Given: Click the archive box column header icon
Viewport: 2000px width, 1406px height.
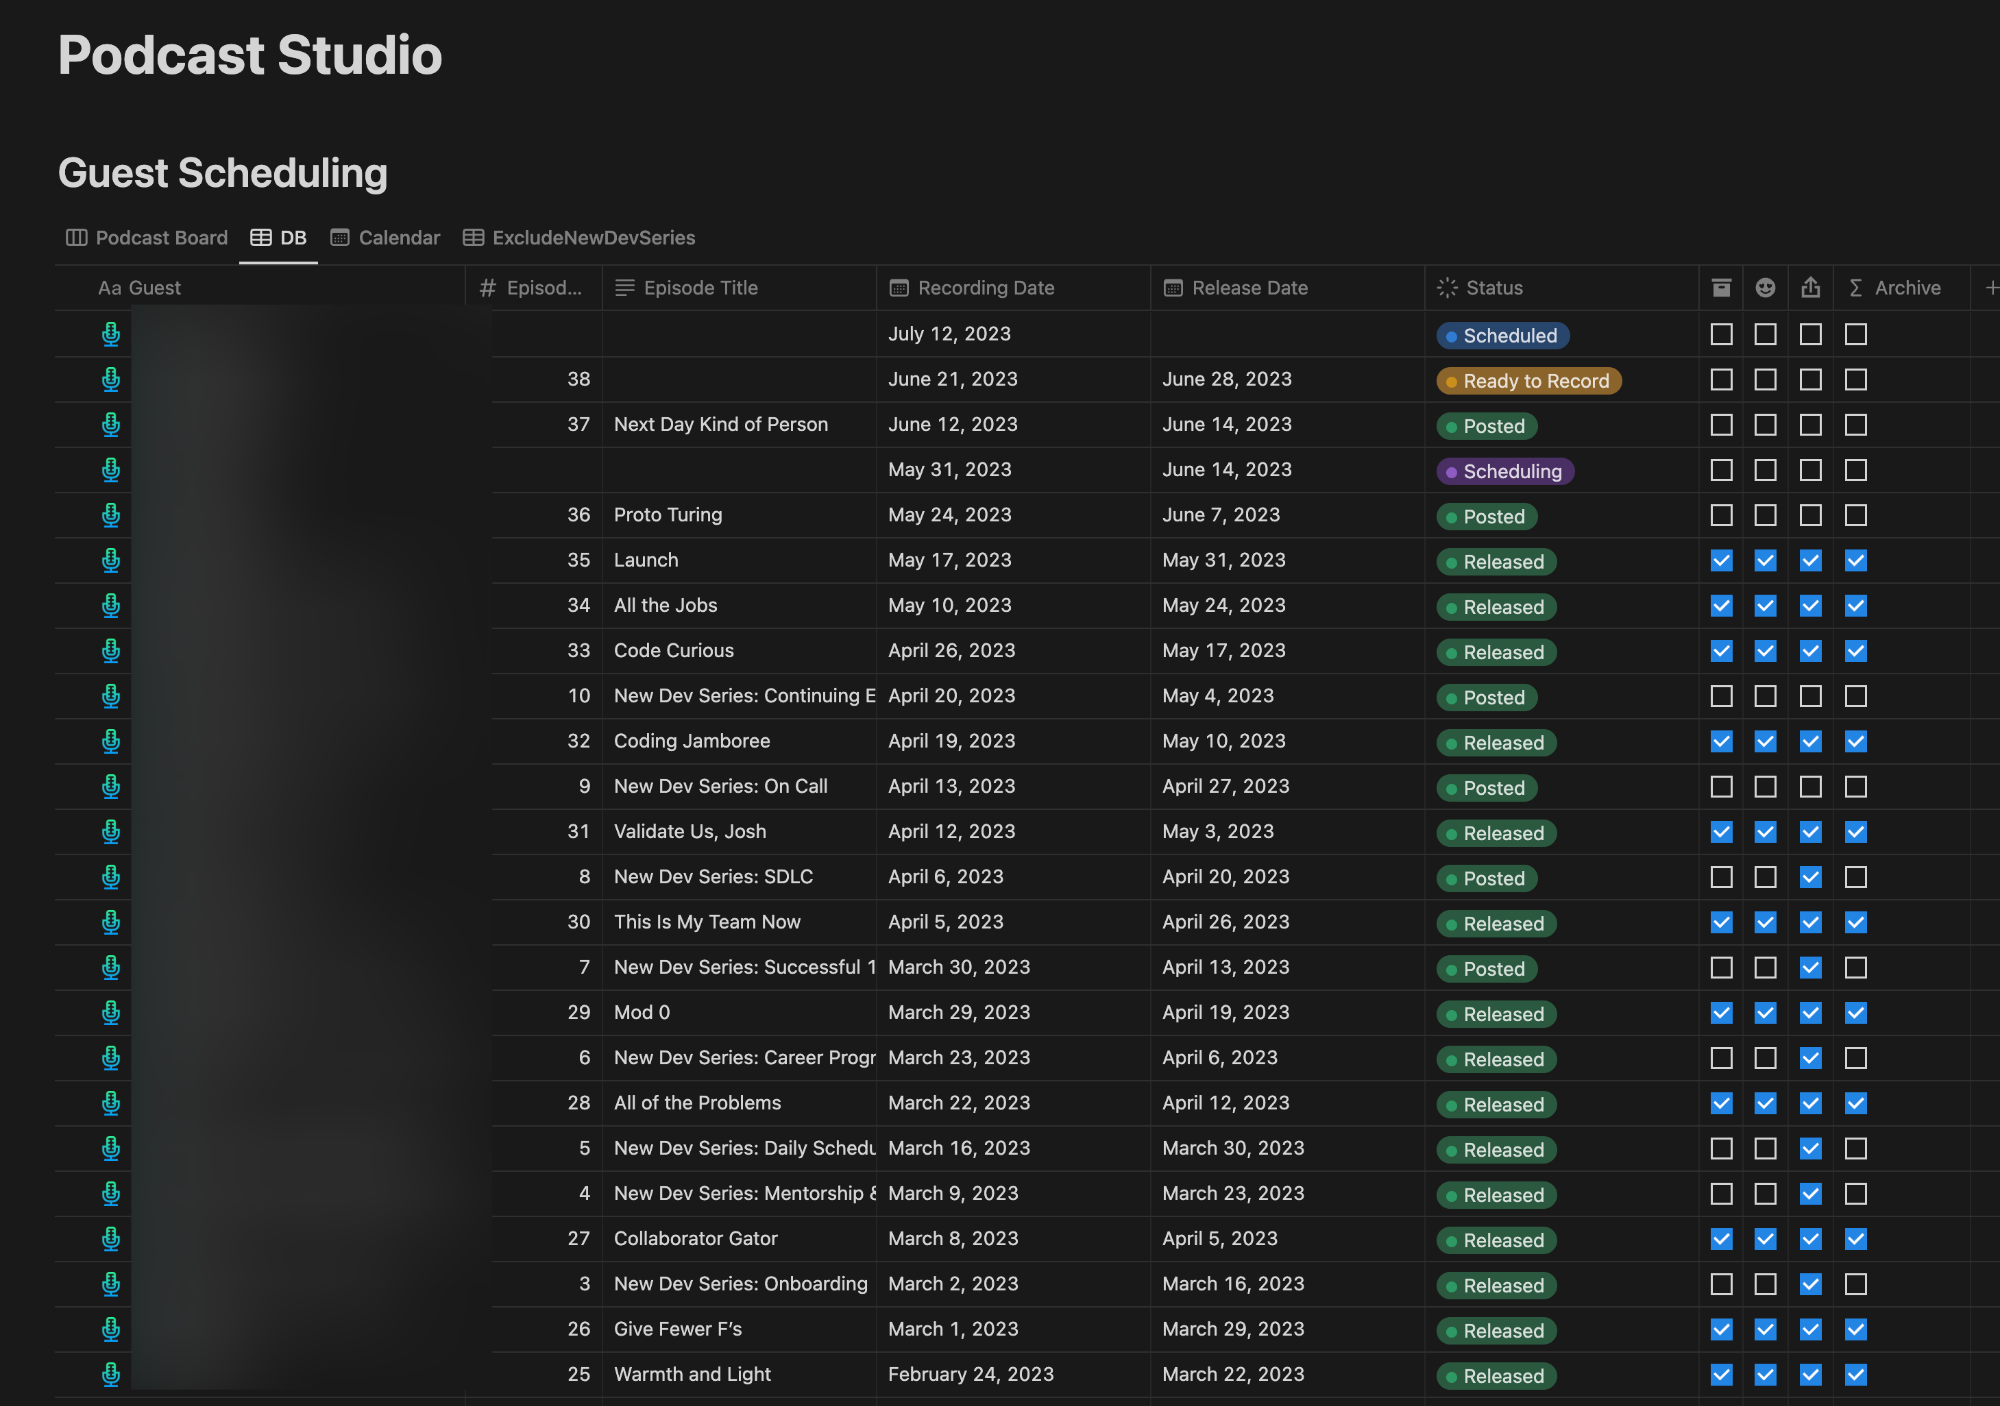Looking at the screenshot, I should point(1721,288).
